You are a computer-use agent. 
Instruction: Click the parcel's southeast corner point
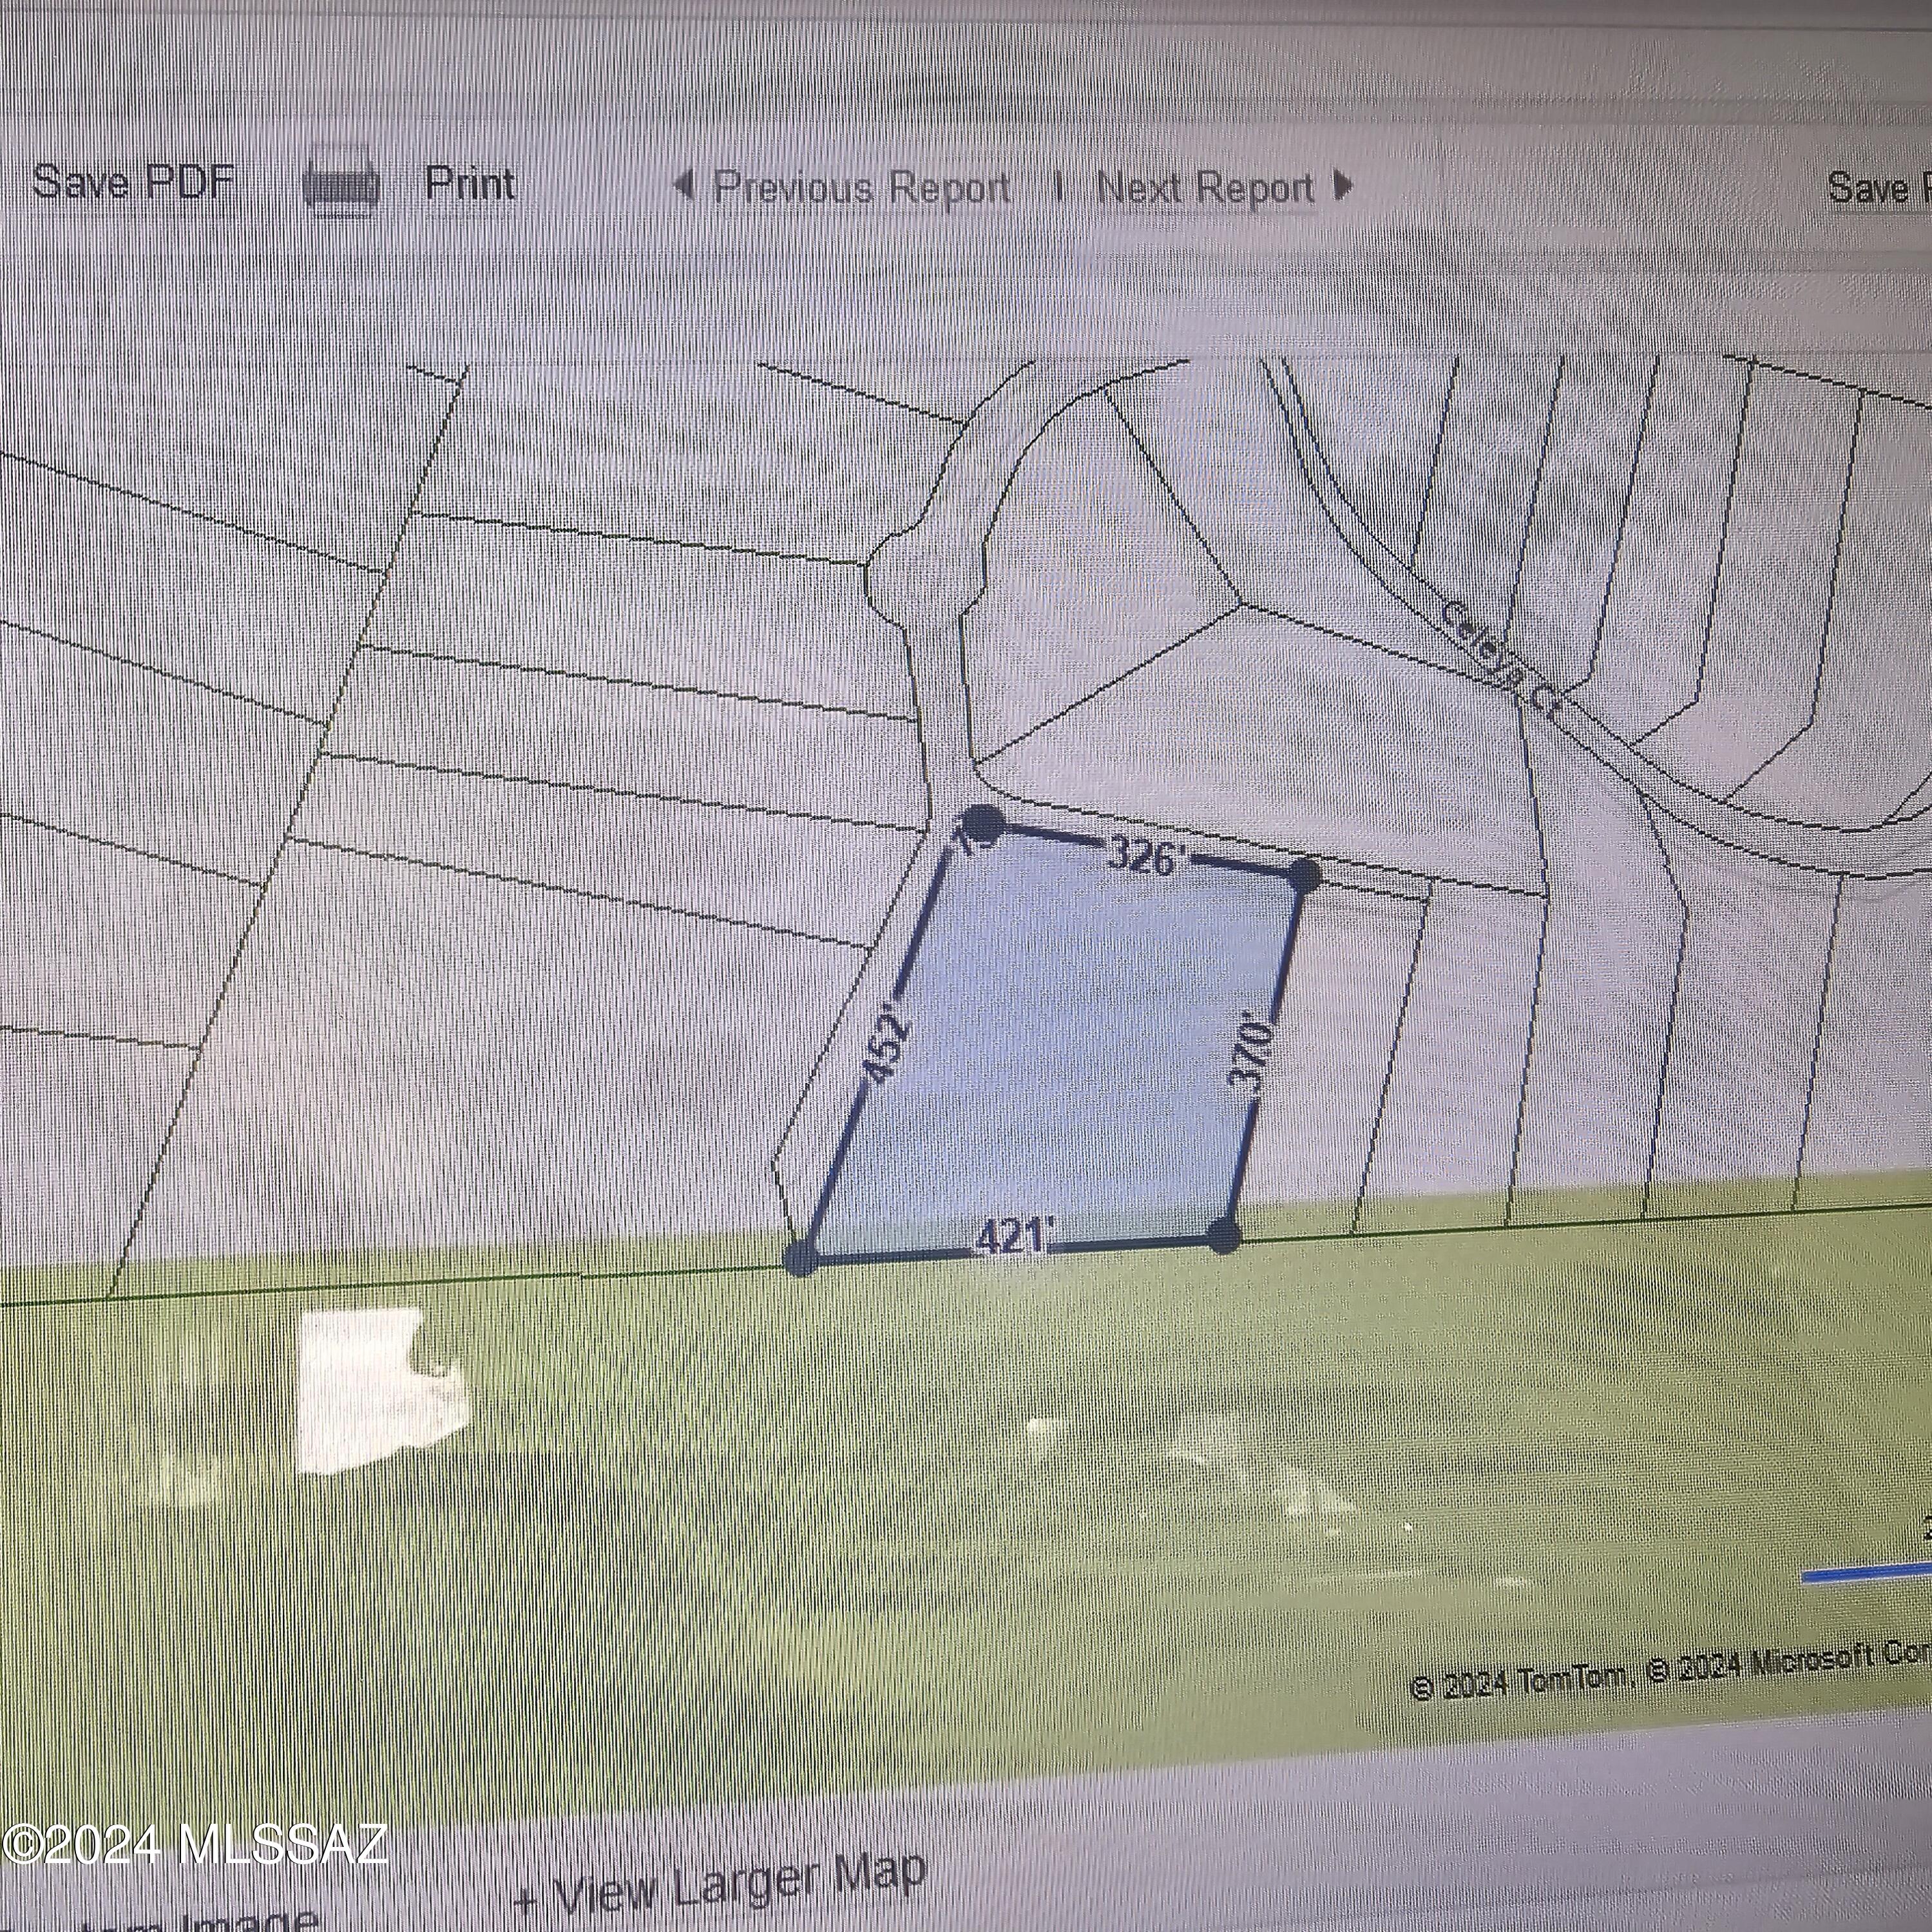click(1224, 1235)
